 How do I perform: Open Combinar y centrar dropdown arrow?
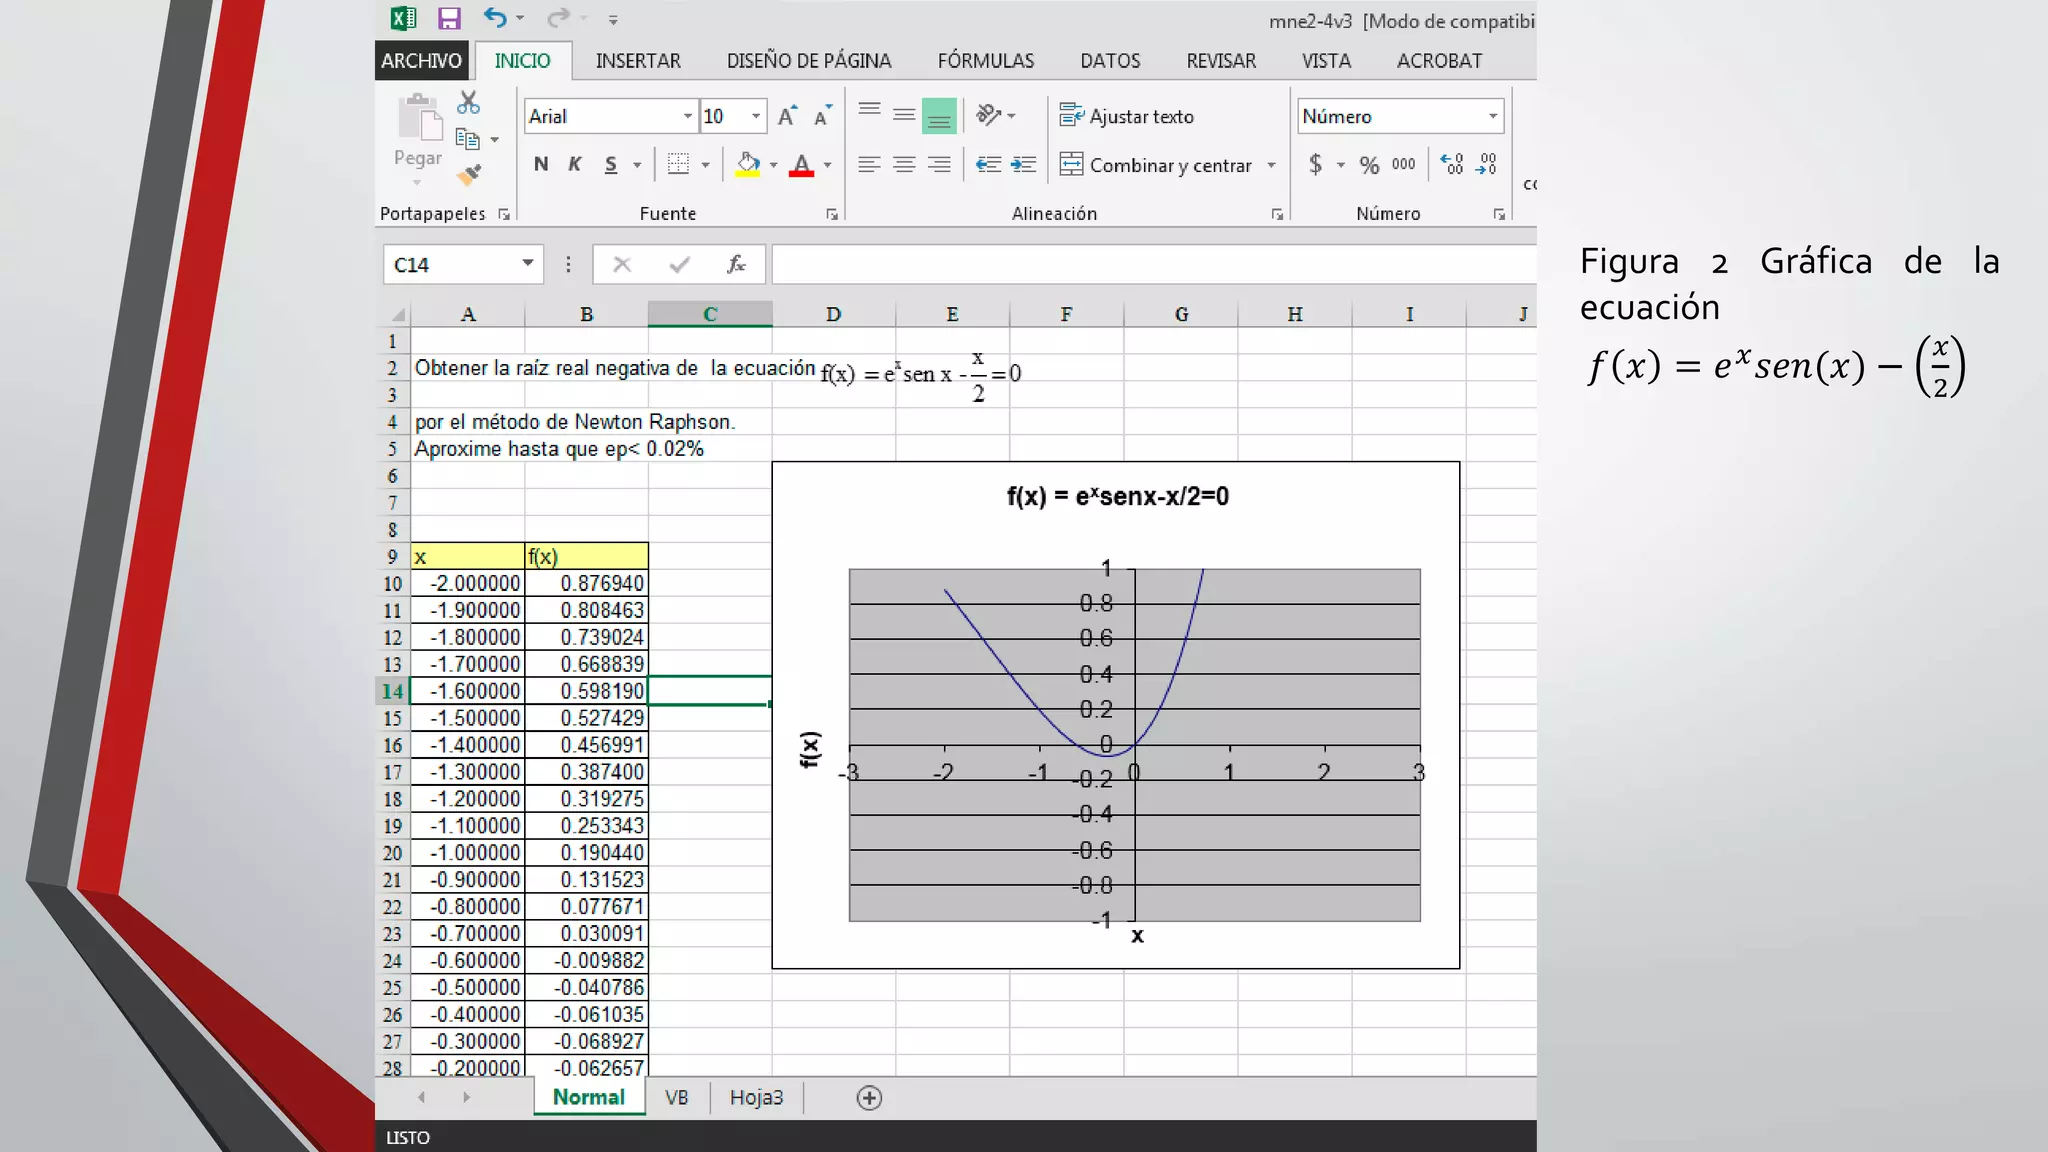tap(1271, 165)
